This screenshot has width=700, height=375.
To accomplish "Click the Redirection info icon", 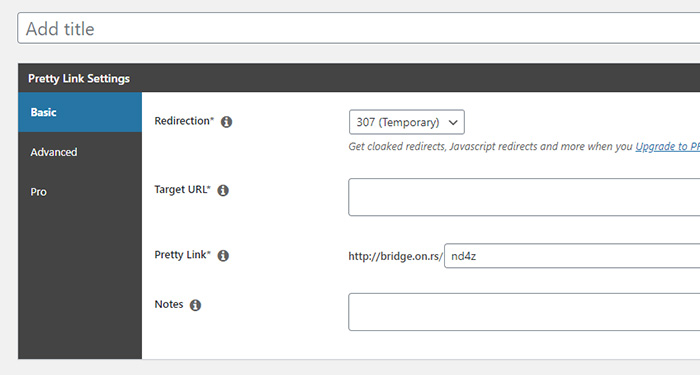I will tap(226, 121).
